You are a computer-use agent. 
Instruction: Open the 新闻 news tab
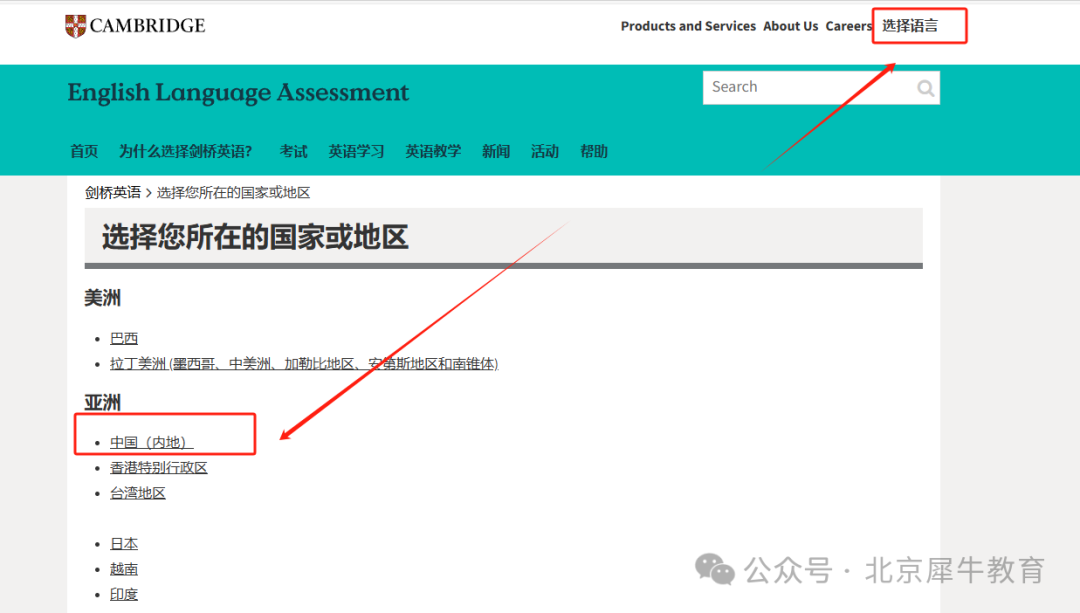click(x=496, y=152)
